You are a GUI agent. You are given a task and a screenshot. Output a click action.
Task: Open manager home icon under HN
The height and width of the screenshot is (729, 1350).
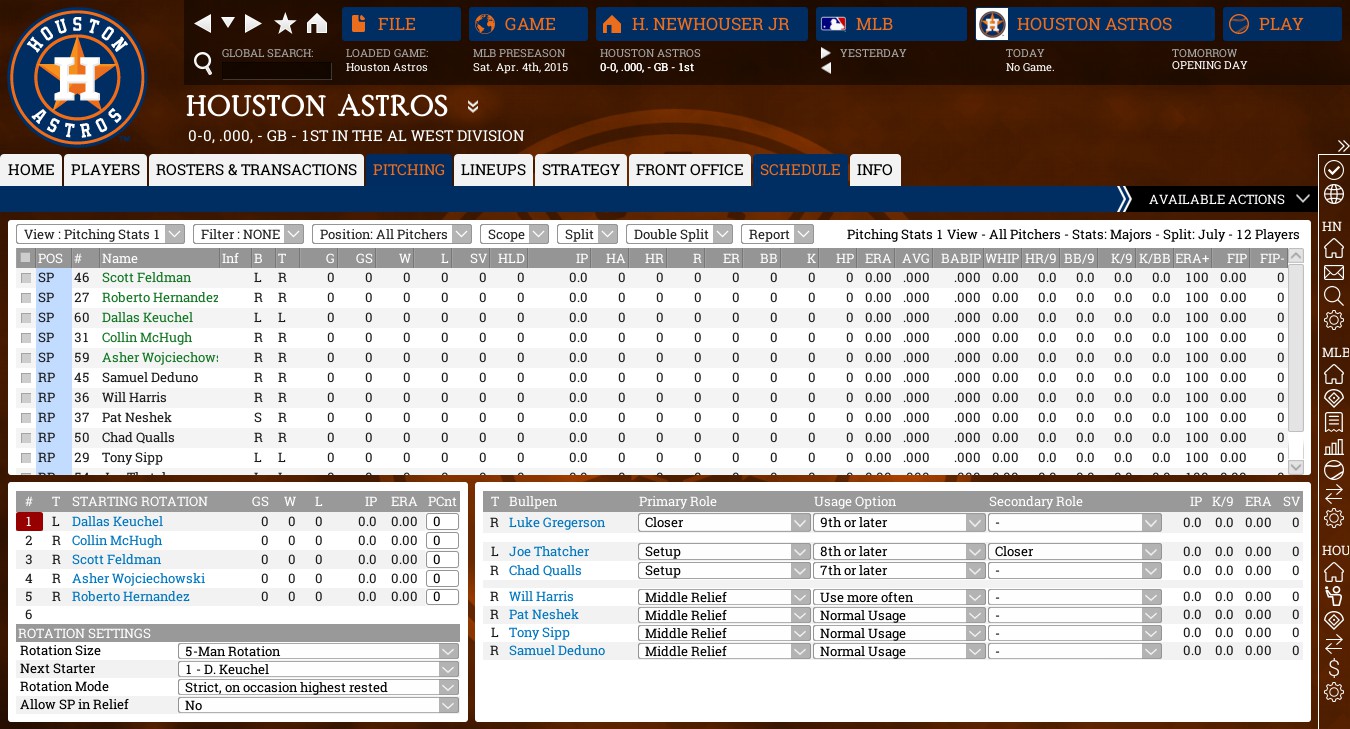(x=1333, y=249)
